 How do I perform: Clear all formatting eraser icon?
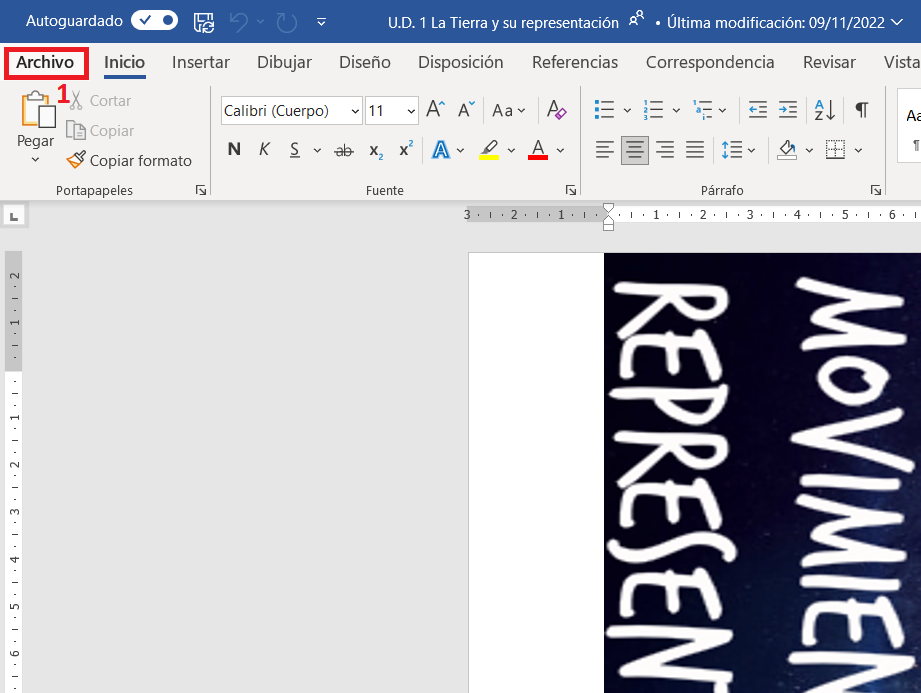(x=557, y=110)
